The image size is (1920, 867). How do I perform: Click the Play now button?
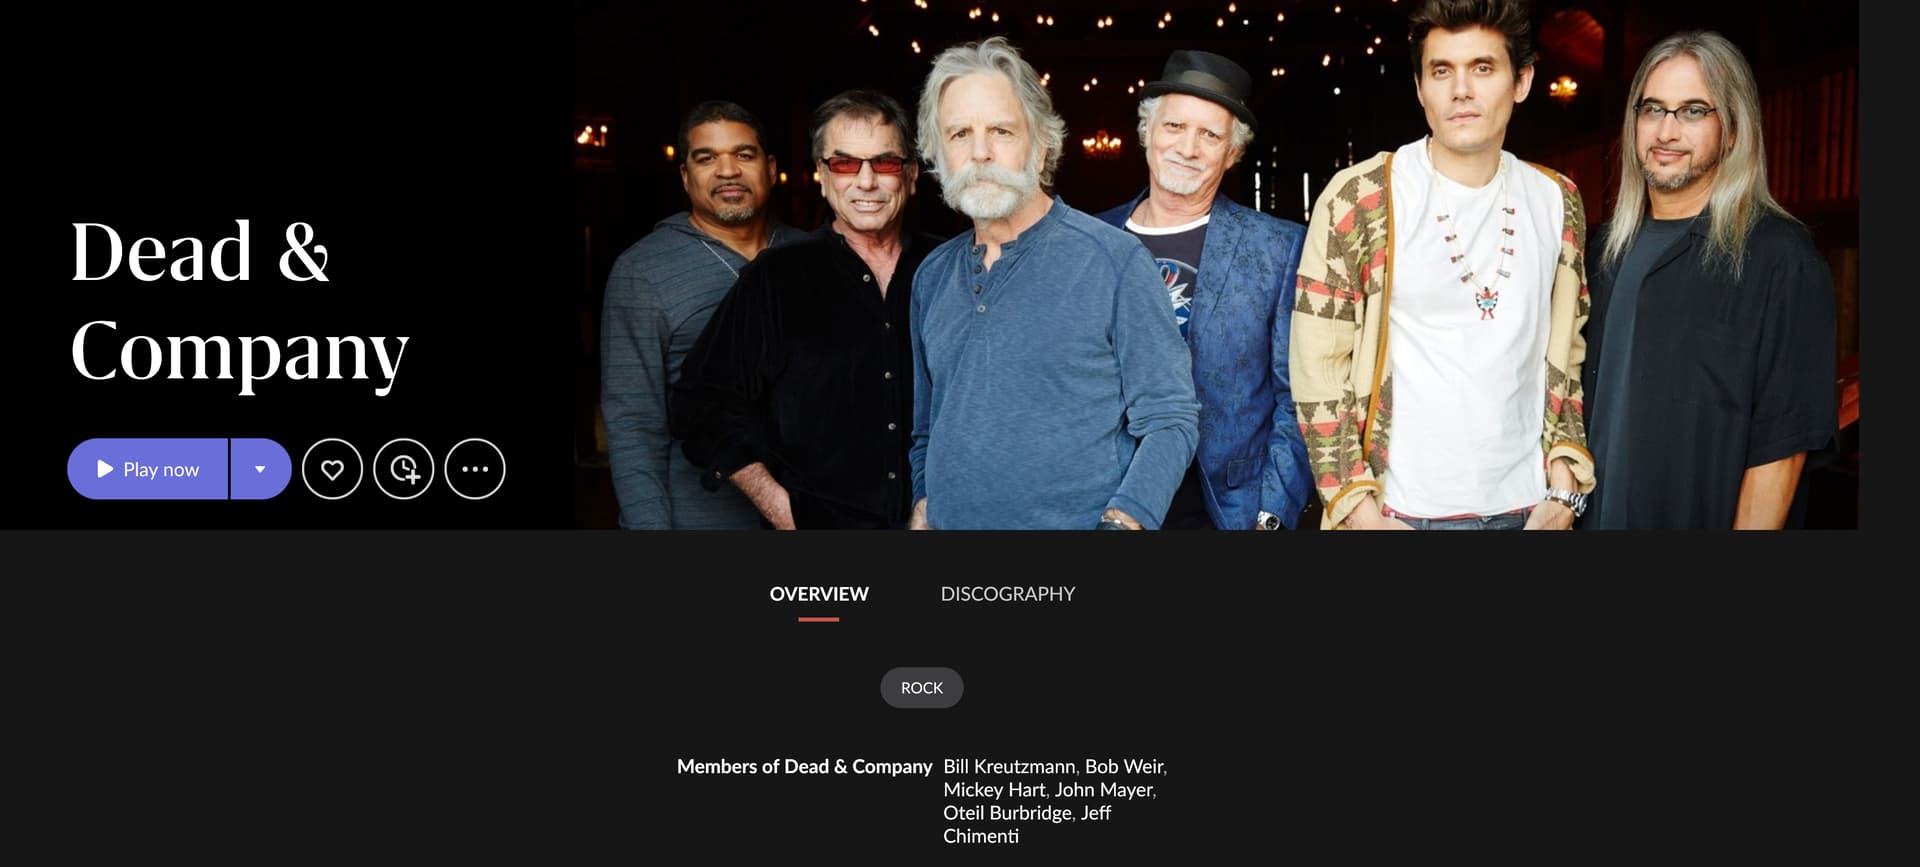pos(148,469)
